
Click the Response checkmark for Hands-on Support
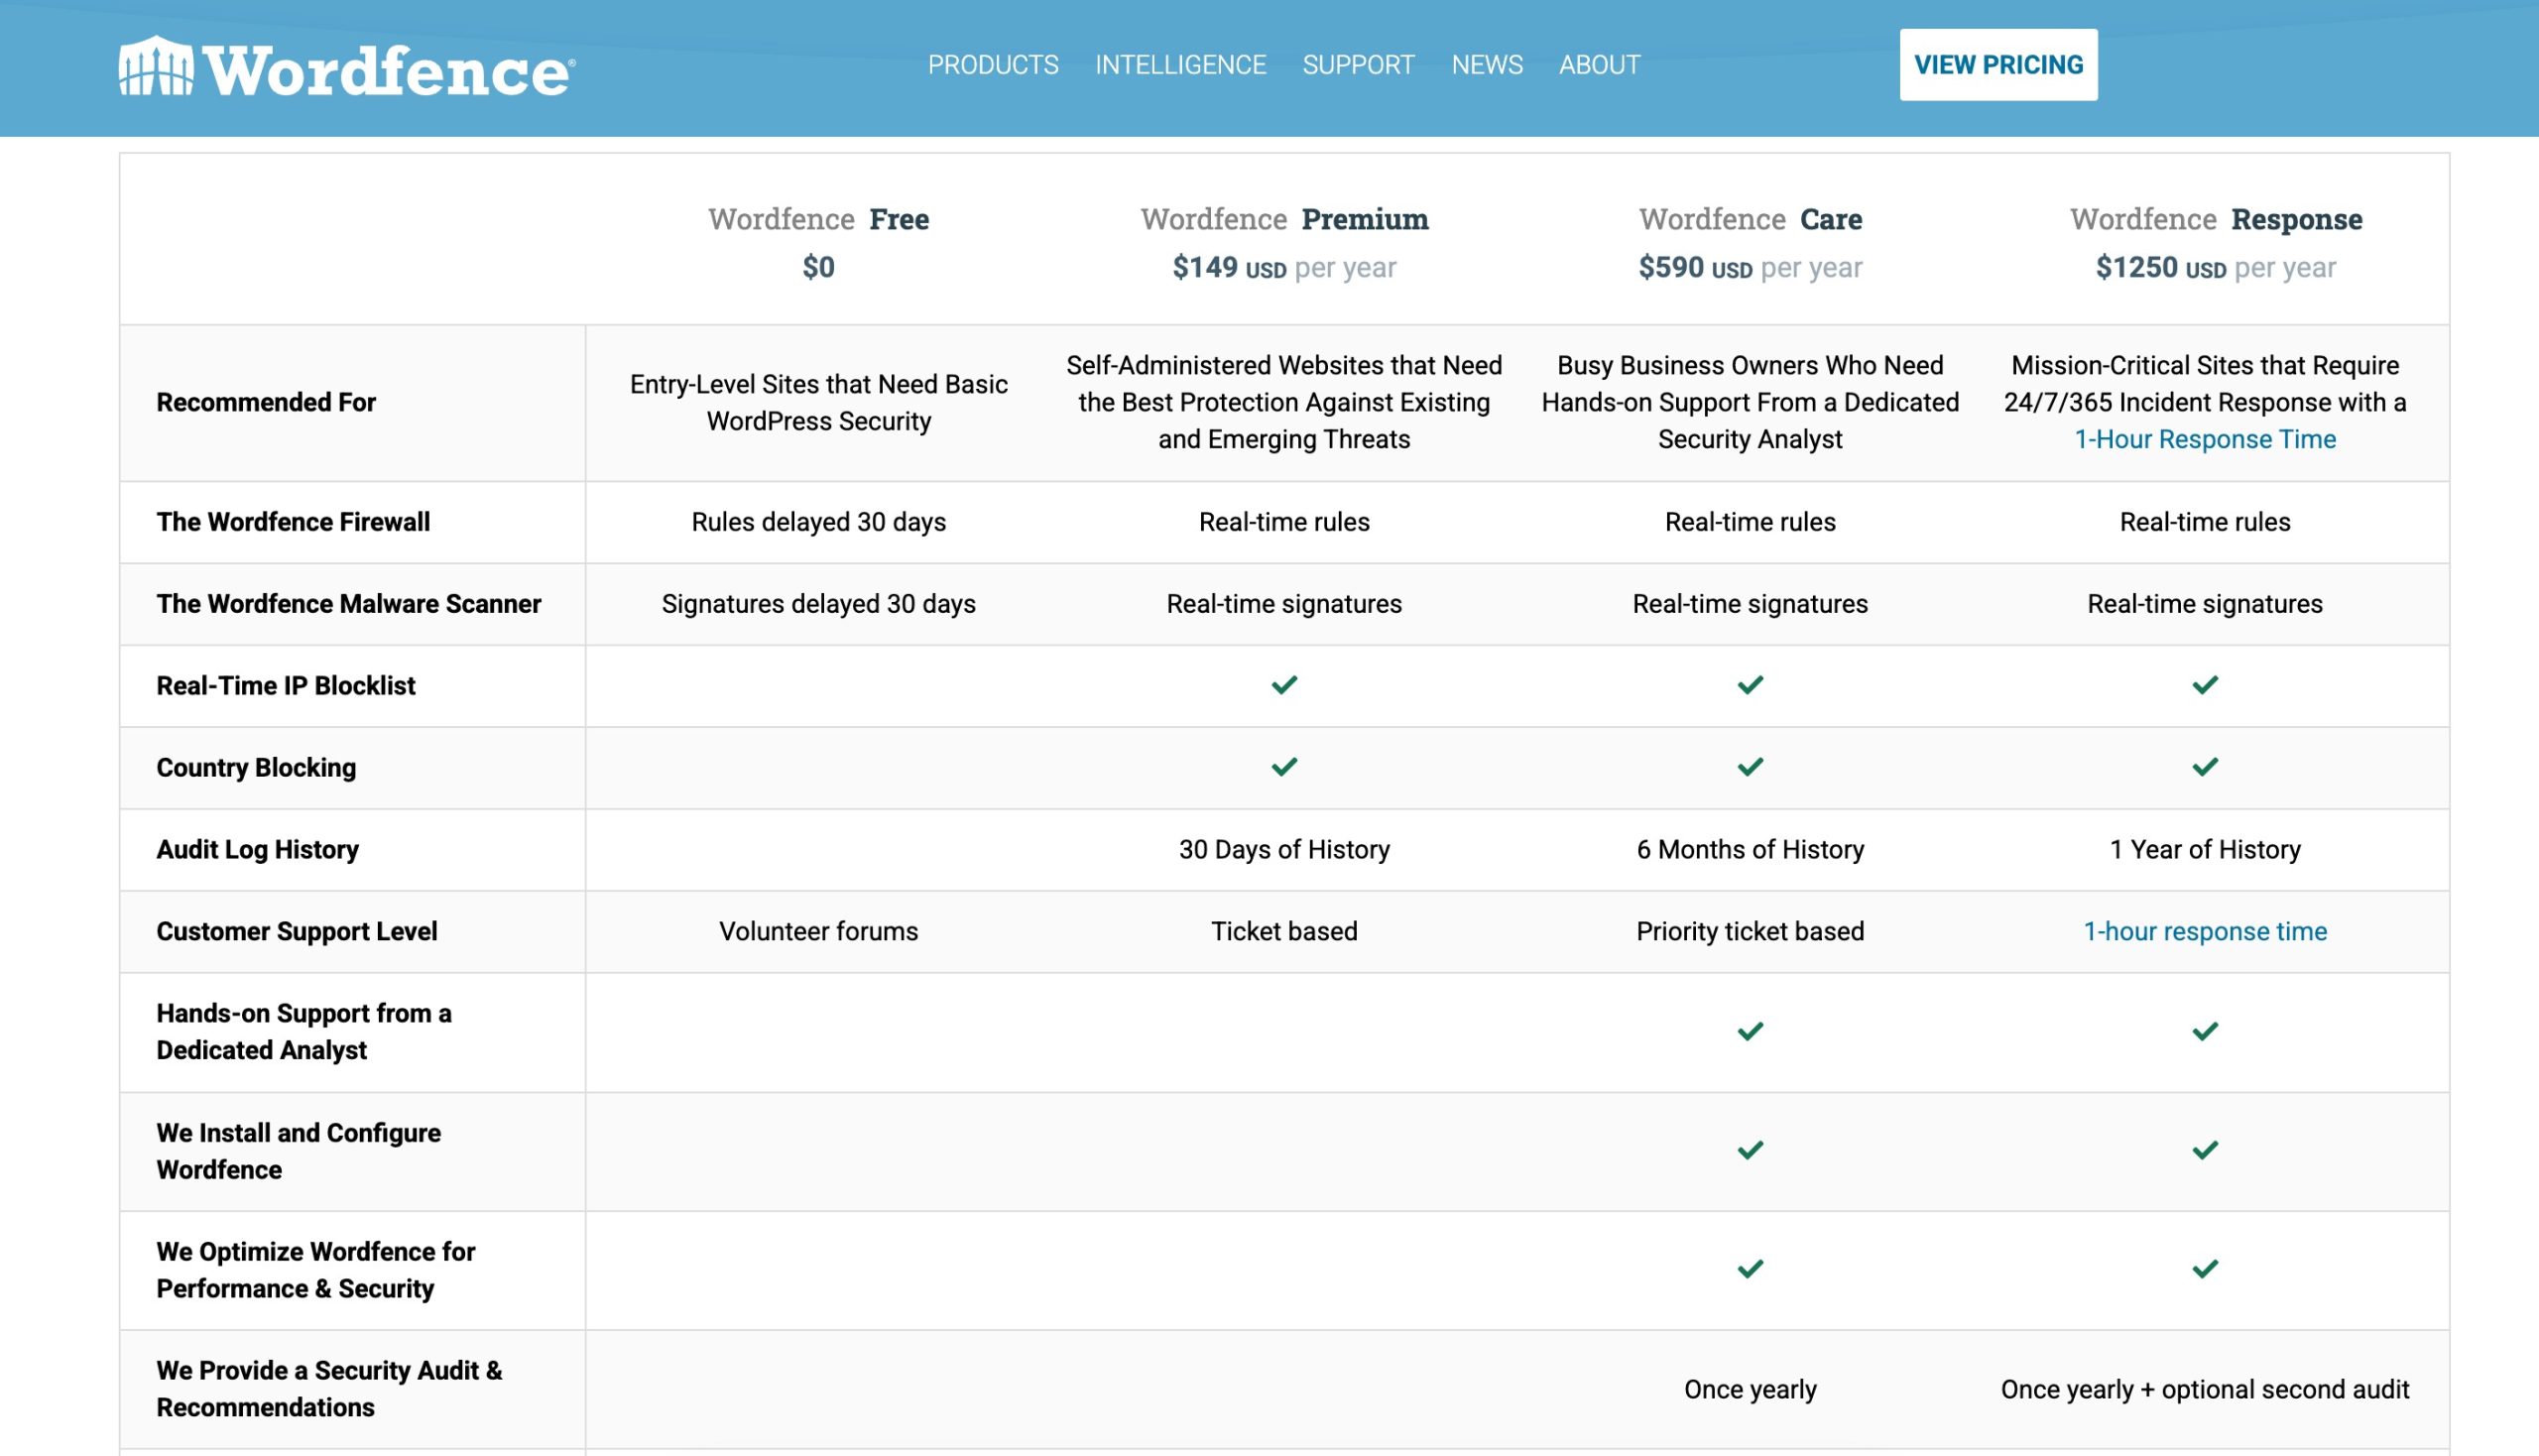pyautogui.click(x=2205, y=1031)
